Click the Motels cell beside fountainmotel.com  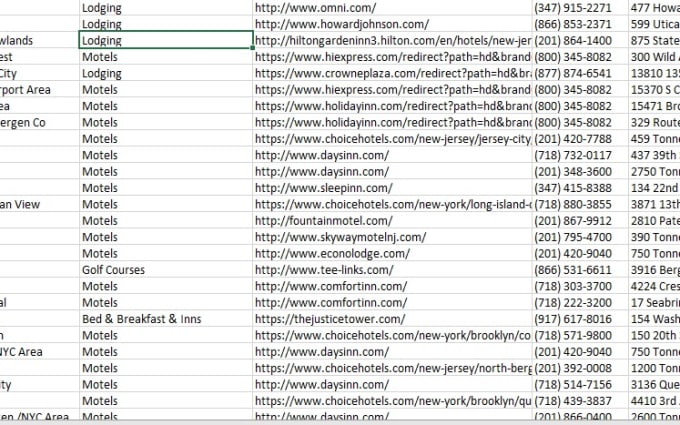point(166,221)
